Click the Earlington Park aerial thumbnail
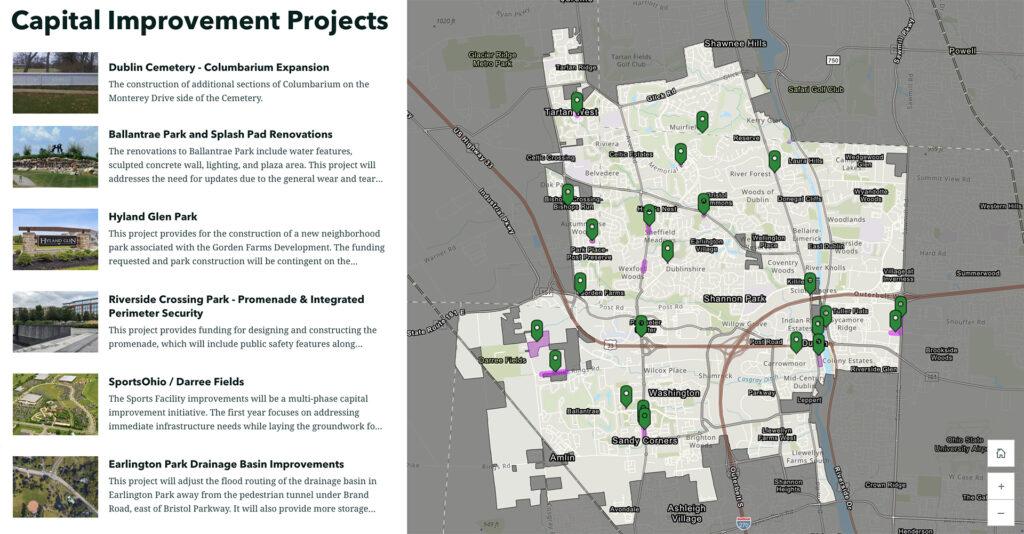The height and width of the screenshot is (534, 1024). coord(55,486)
